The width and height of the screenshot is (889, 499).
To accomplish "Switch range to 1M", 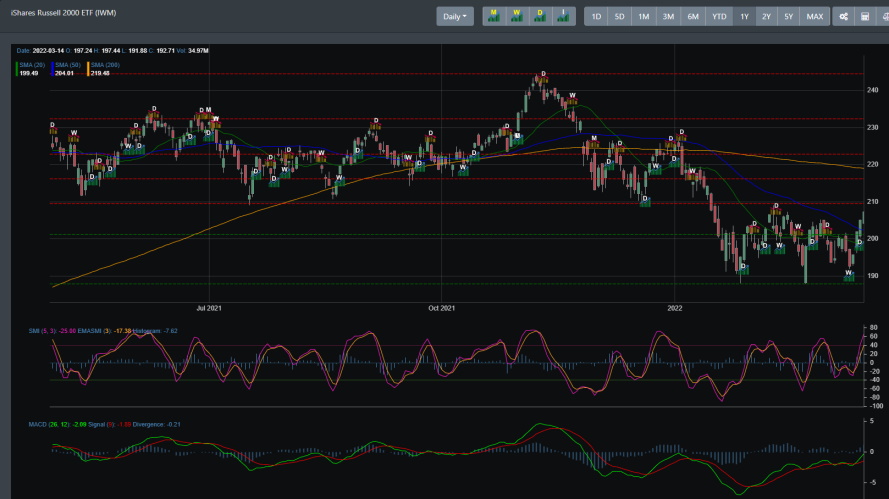I will coord(644,16).
